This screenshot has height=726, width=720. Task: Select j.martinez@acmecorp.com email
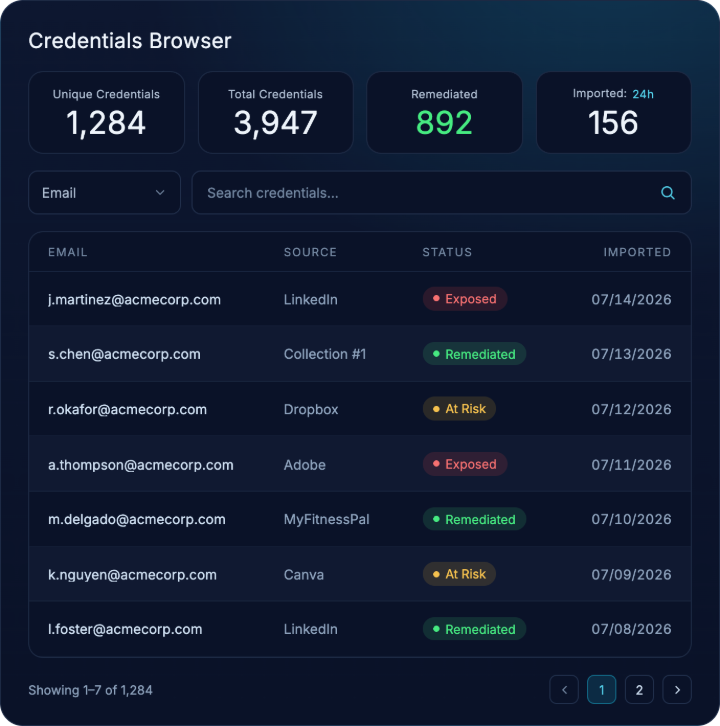[134, 300]
